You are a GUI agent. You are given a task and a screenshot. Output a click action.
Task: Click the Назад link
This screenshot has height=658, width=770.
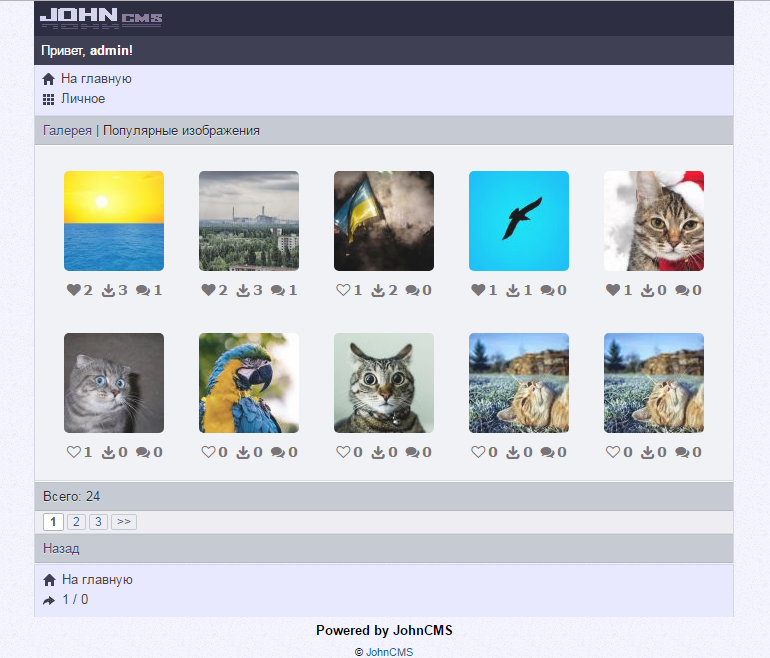click(61, 548)
